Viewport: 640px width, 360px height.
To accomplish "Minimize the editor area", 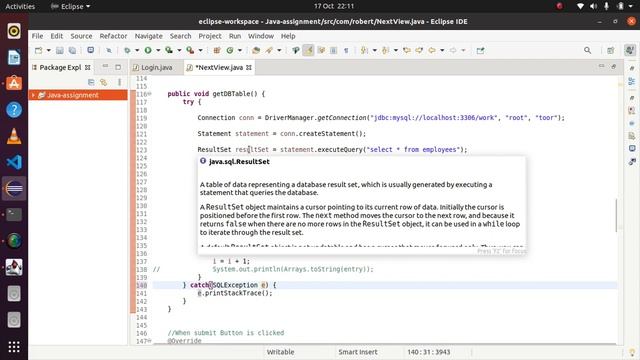I will tap(601, 66).
